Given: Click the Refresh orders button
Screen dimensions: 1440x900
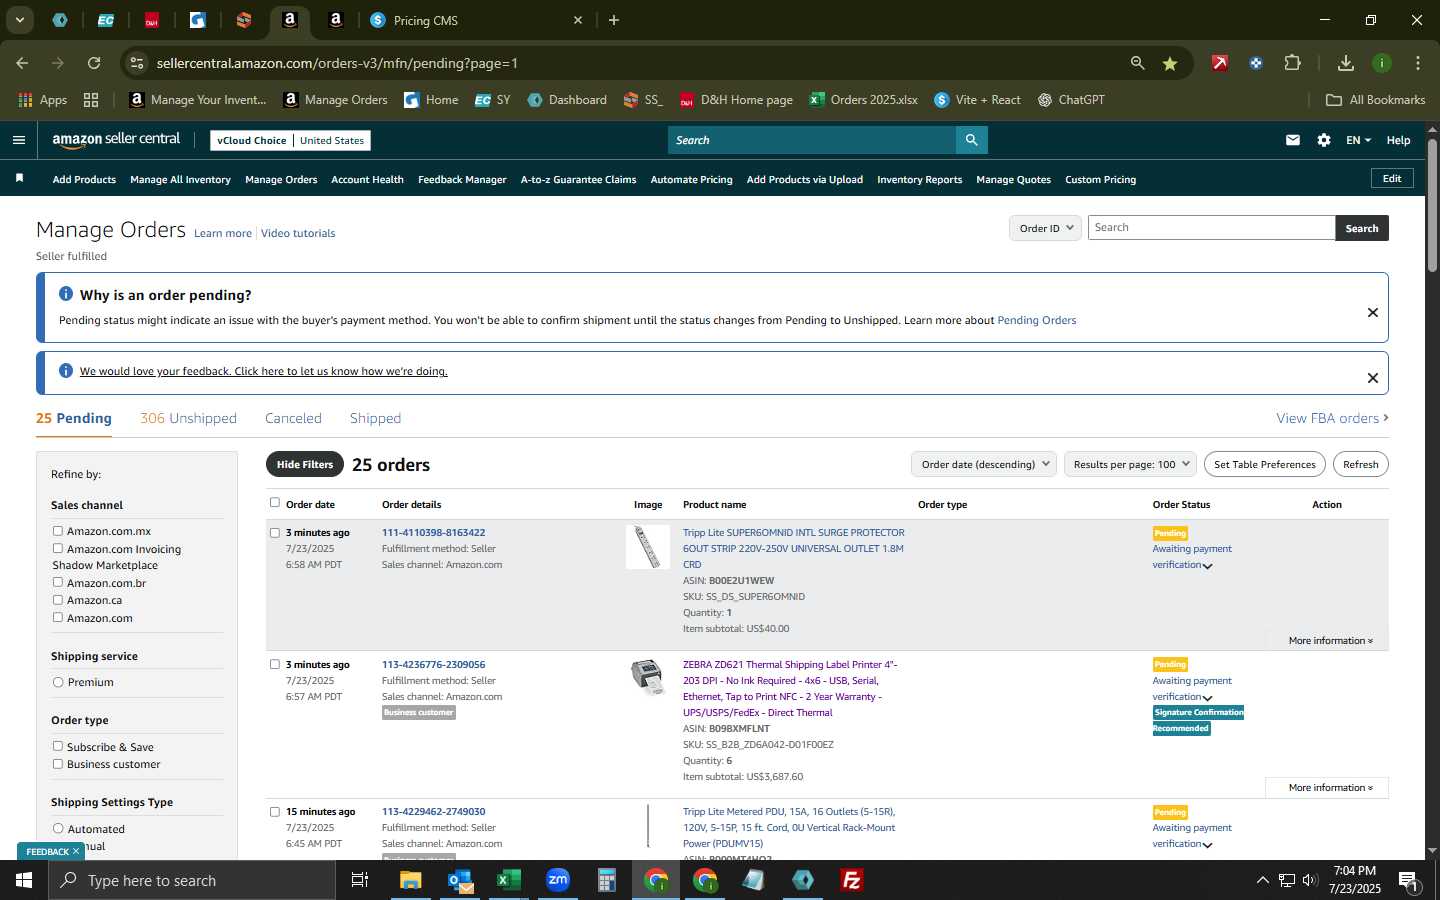Looking at the screenshot, I should coord(1360,464).
